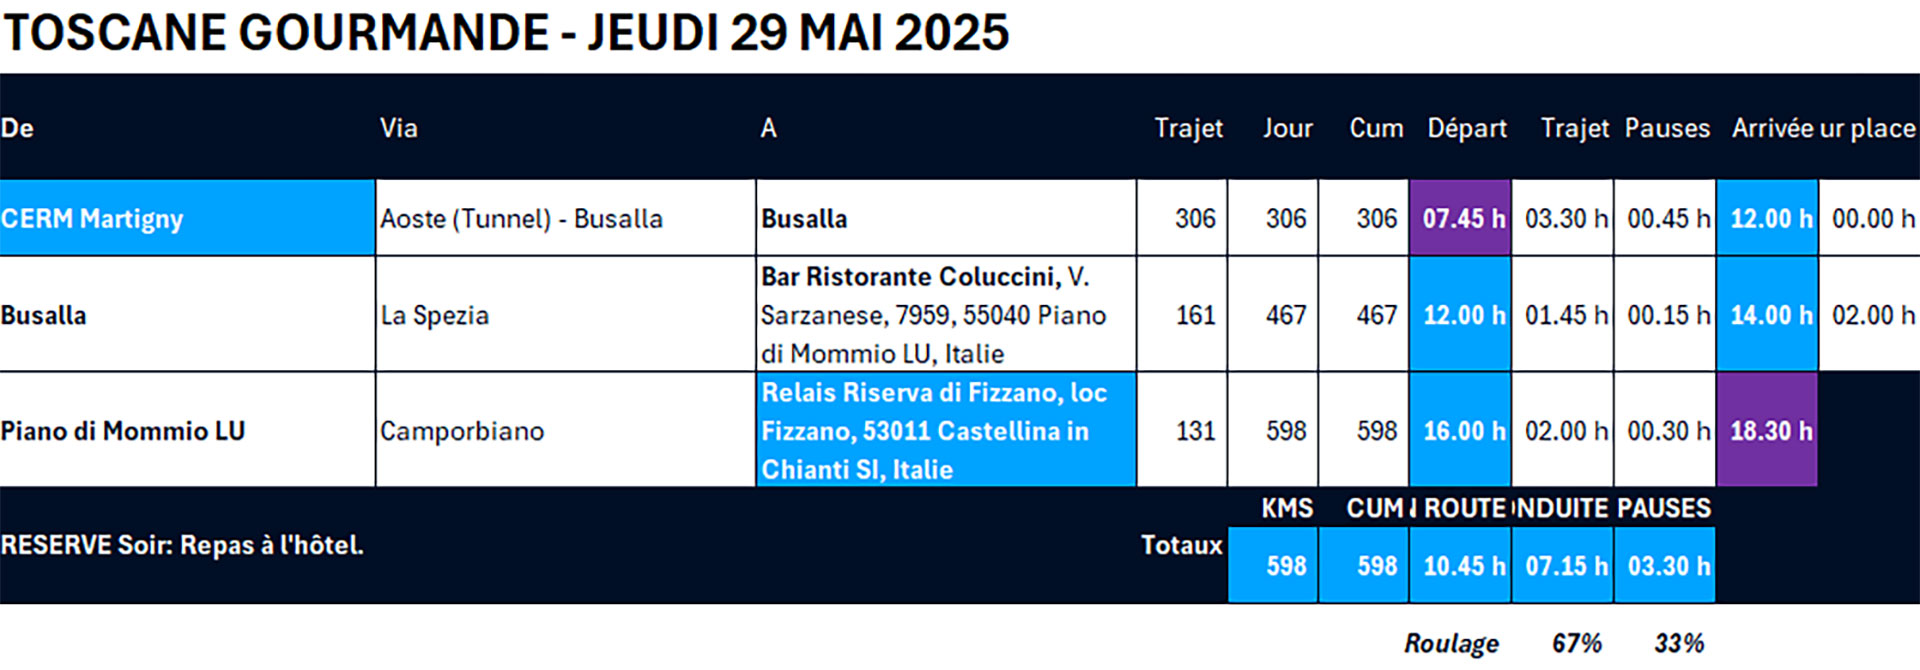Select the 67% Roulage value
Screen dimensions: 1920x670
[x=1577, y=643]
